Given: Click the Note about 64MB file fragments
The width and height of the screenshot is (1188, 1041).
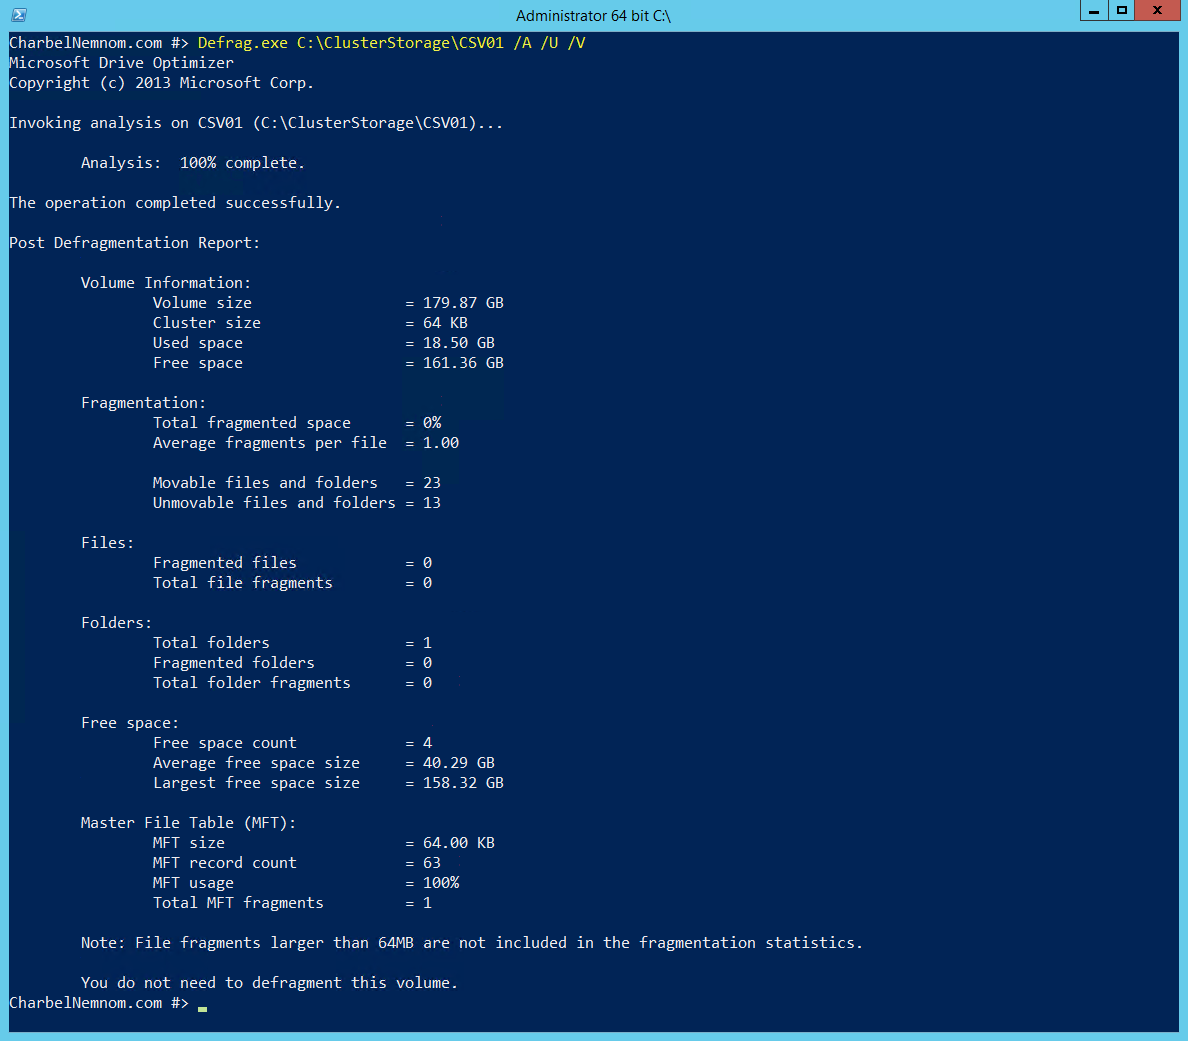Looking at the screenshot, I should (471, 943).
